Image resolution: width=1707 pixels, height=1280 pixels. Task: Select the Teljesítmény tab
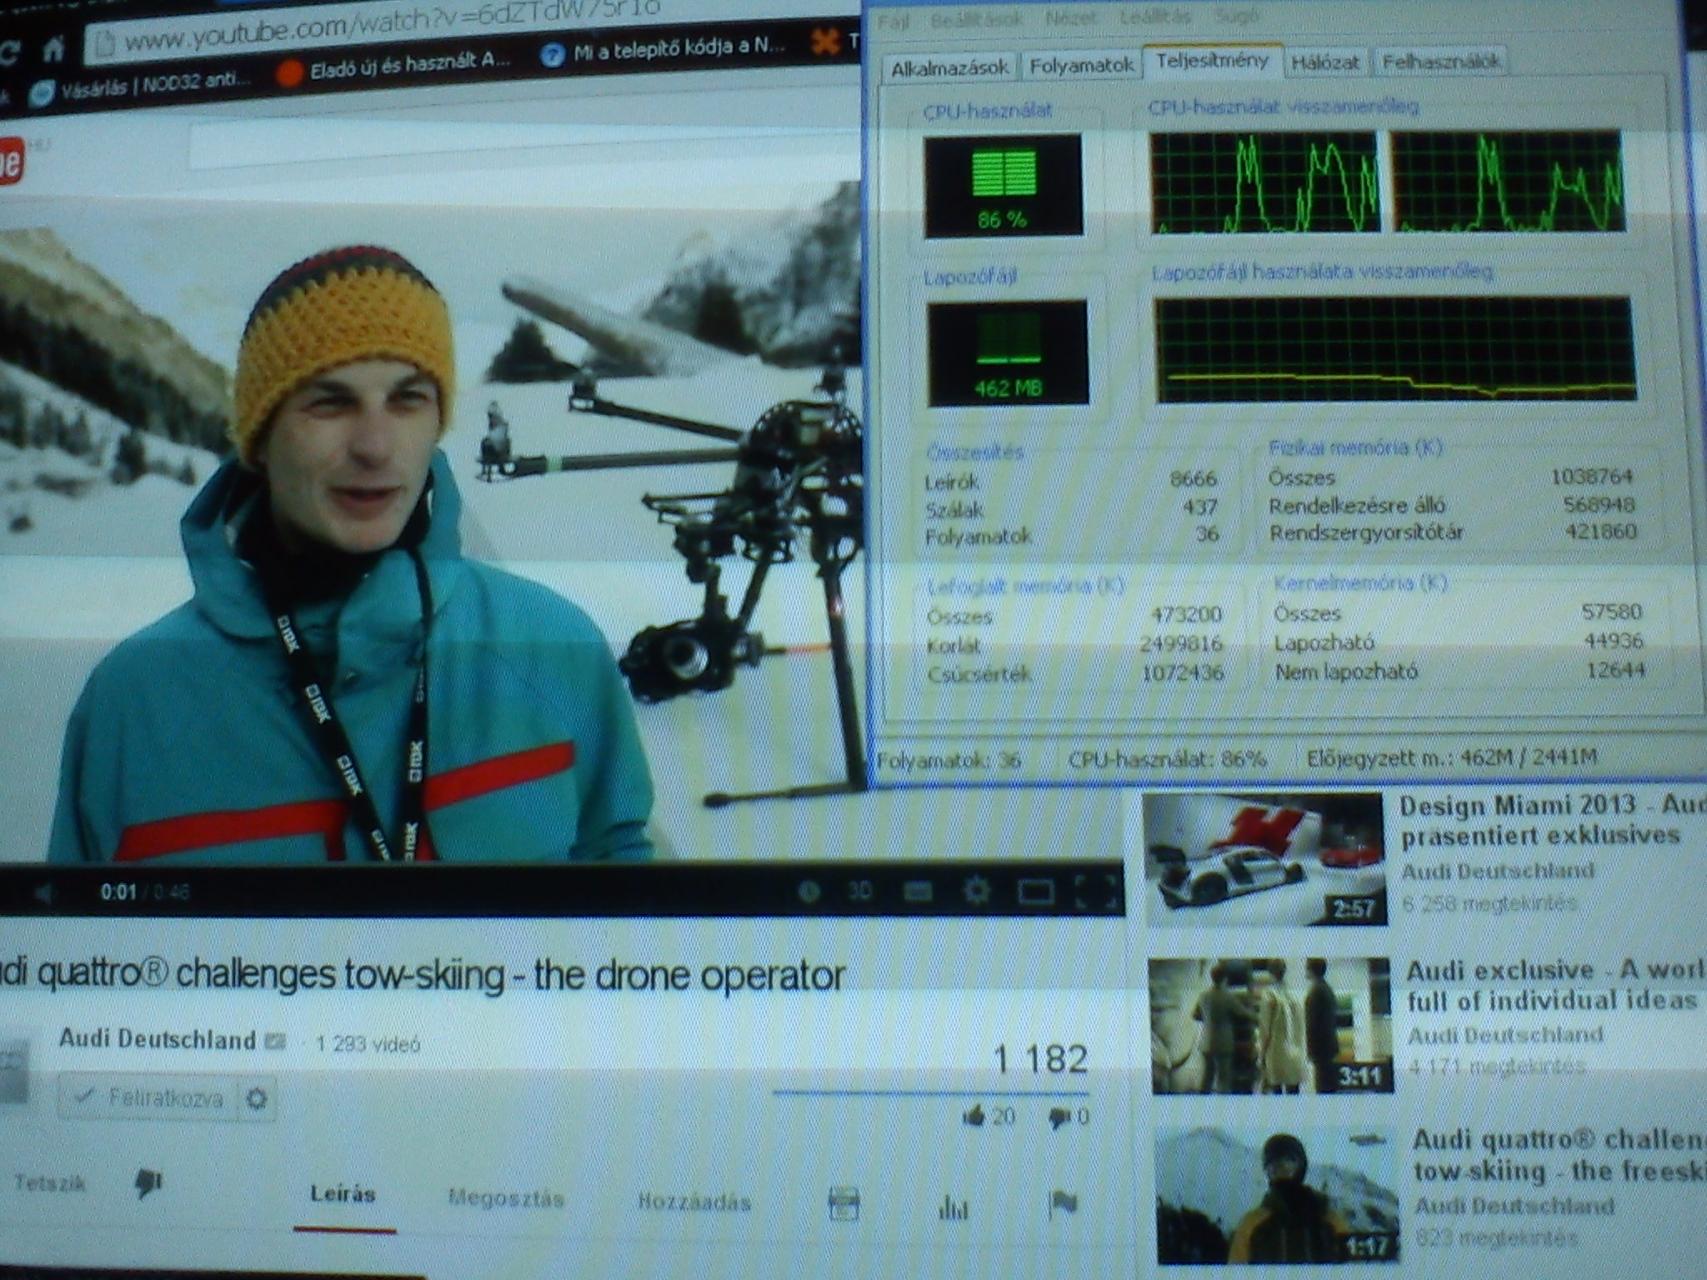pos(1212,61)
